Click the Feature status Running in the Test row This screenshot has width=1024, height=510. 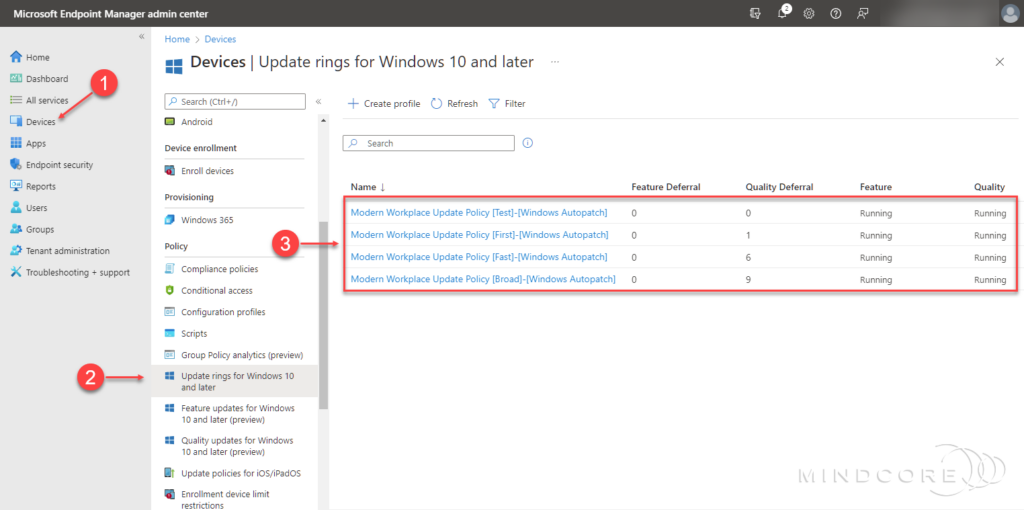pos(876,214)
